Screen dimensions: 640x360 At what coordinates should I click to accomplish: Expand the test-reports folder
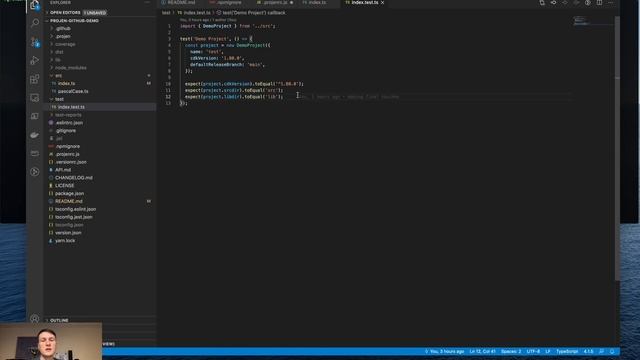coord(68,115)
